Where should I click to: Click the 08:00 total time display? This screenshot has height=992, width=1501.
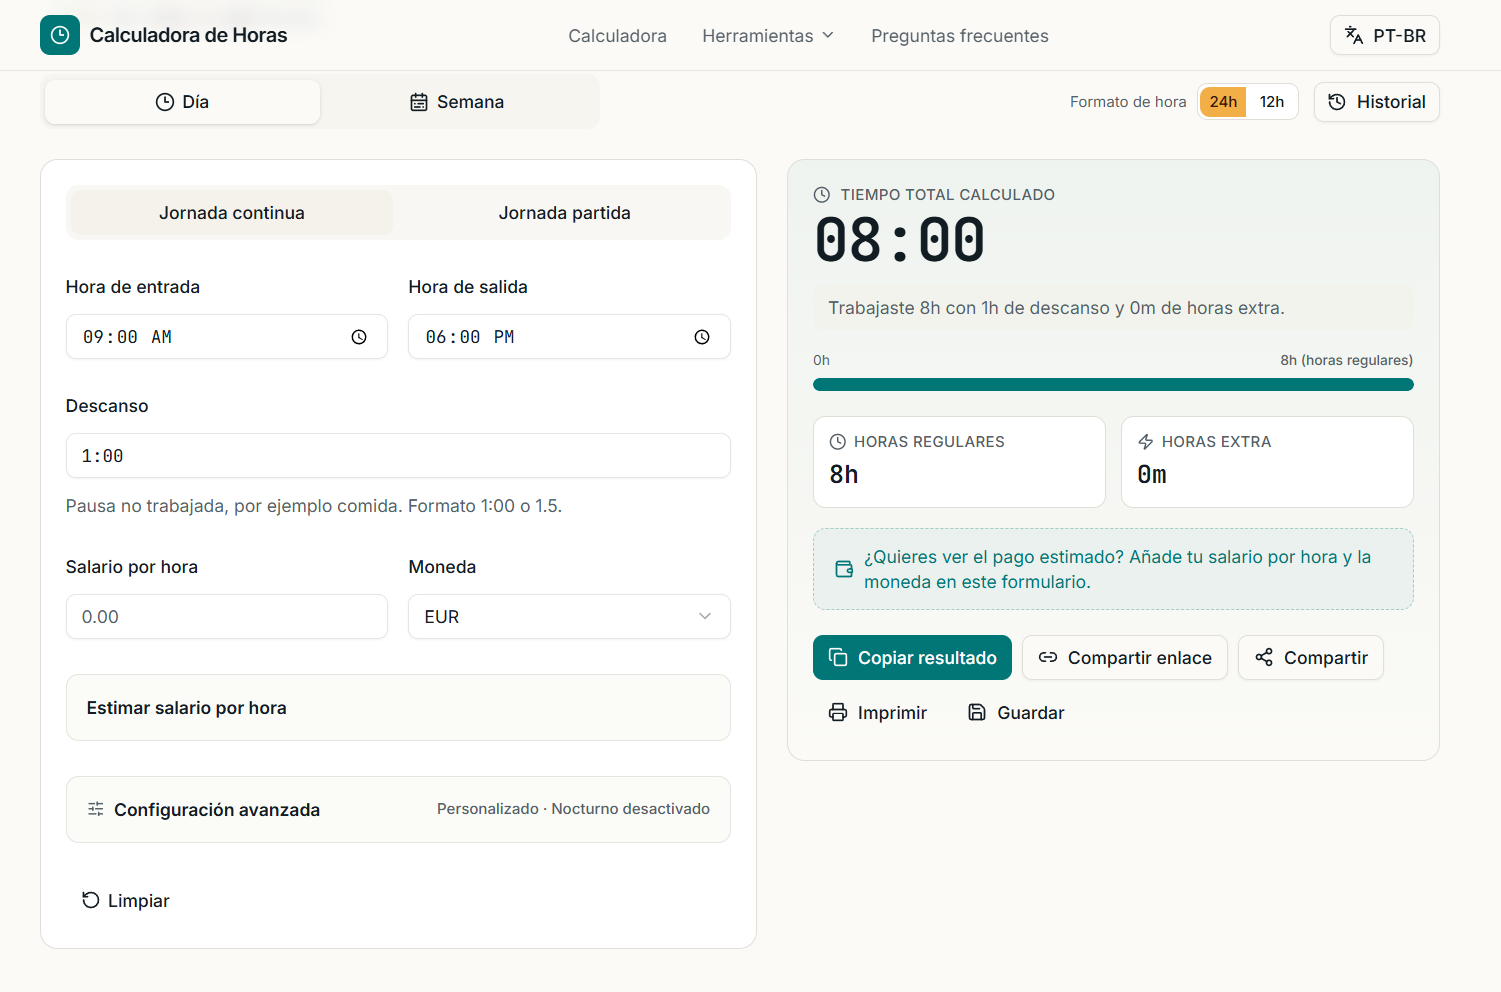pos(900,241)
